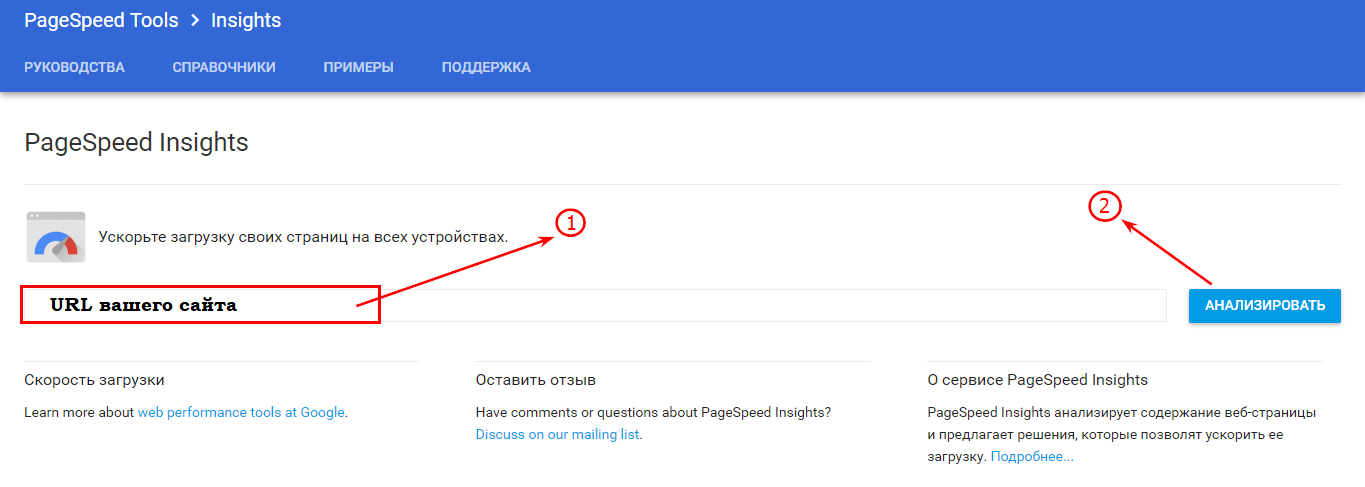Click the red circled number 2 marker
Image resolution: width=1365 pixels, height=487 pixels.
[1104, 206]
